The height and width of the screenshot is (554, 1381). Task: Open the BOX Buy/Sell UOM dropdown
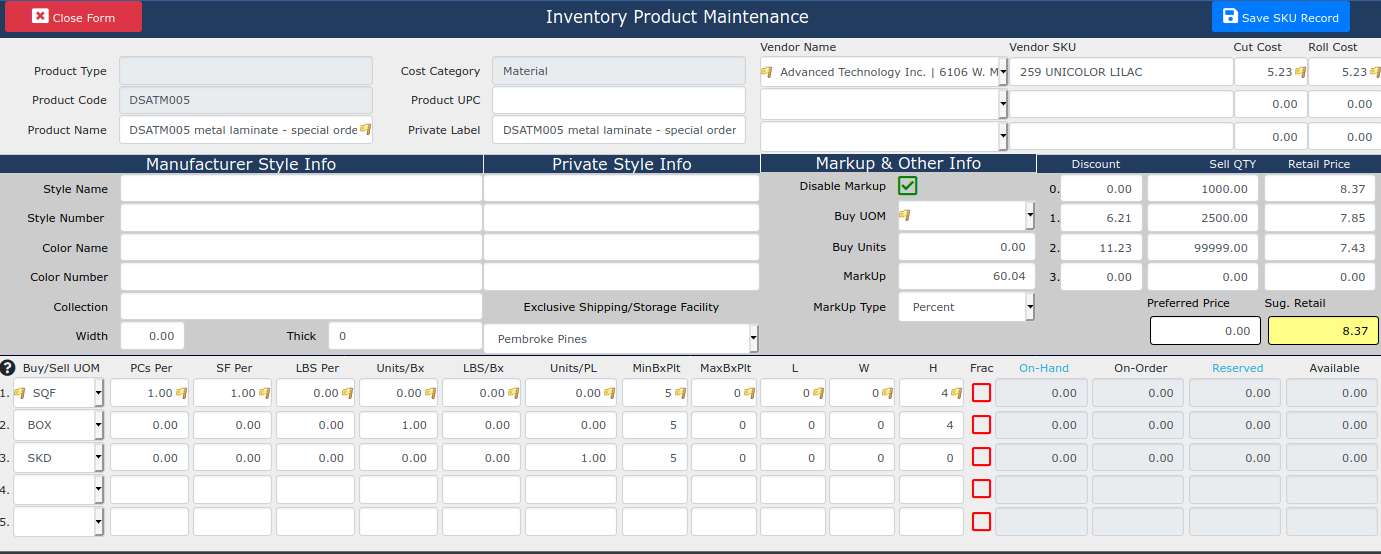pos(99,425)
